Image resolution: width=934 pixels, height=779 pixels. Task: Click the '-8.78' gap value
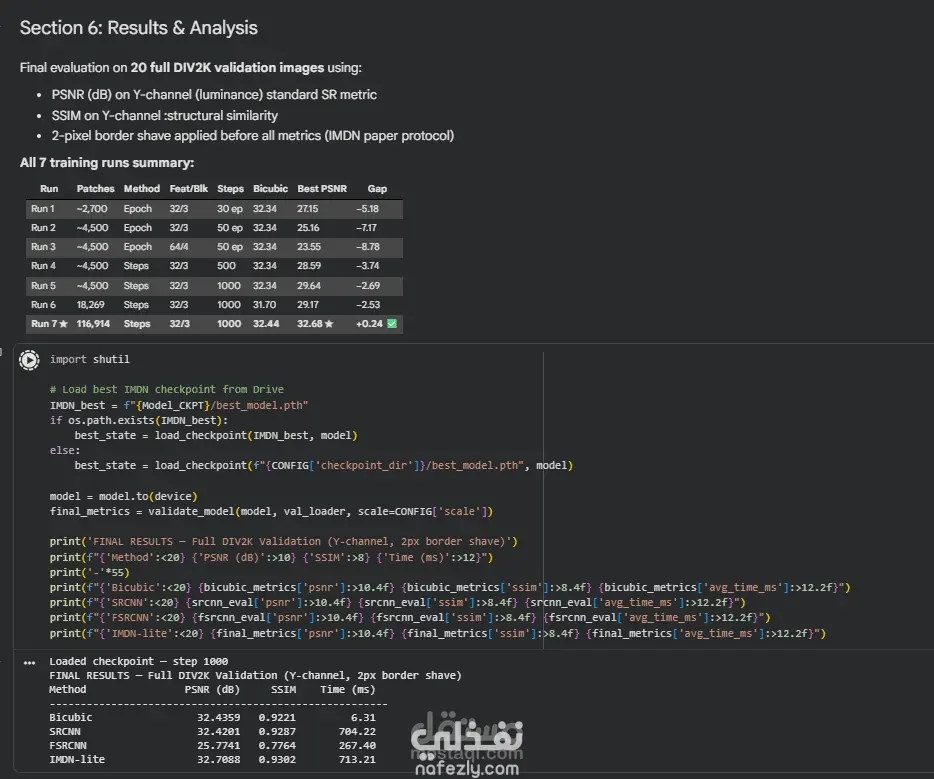point(368,247)
